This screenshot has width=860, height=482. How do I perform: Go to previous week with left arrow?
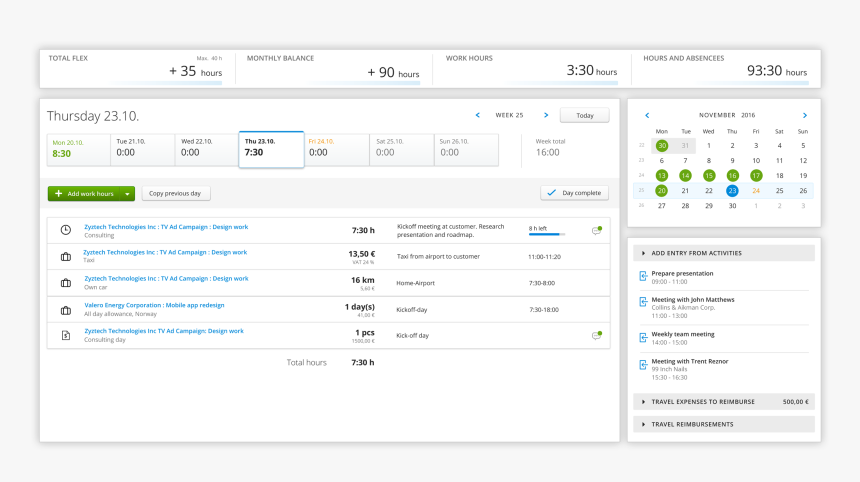point(477,115)
